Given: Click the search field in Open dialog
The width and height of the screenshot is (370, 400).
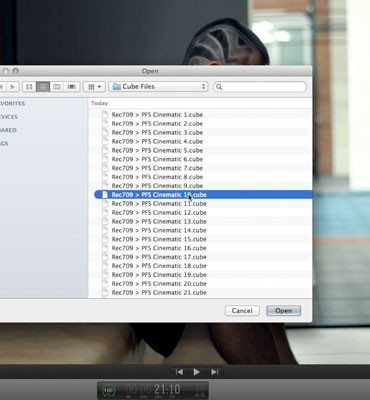Looking at the screenshot, I should [x=260, y=87].
